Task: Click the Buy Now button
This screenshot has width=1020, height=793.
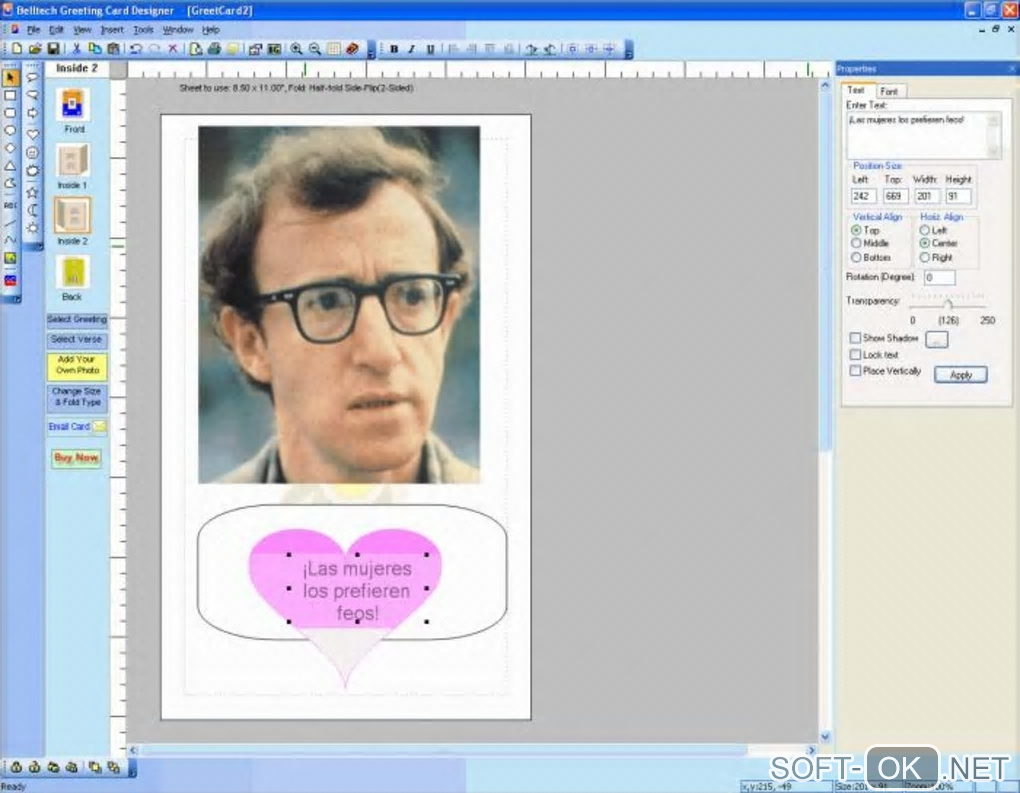Action: click(x=76, y=458)
